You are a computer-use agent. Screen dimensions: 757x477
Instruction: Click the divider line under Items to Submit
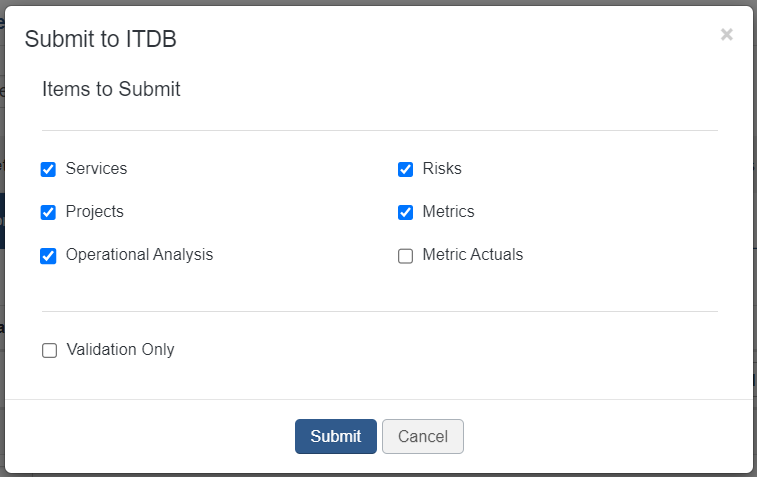(380, 130)
